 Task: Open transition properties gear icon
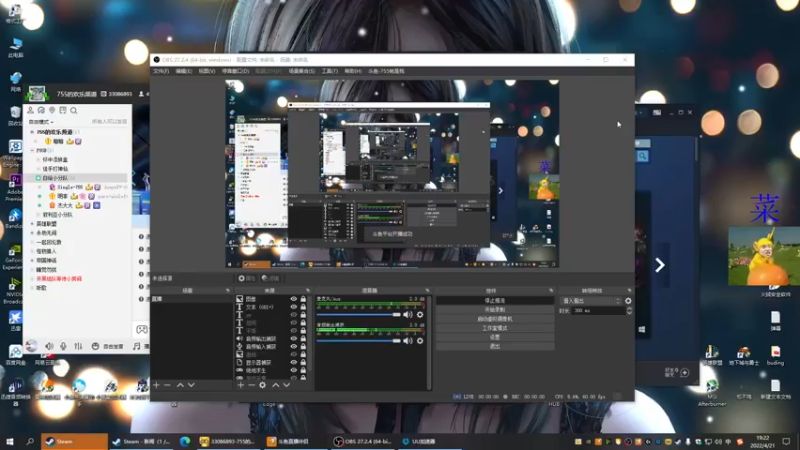(x=628, y=301)
